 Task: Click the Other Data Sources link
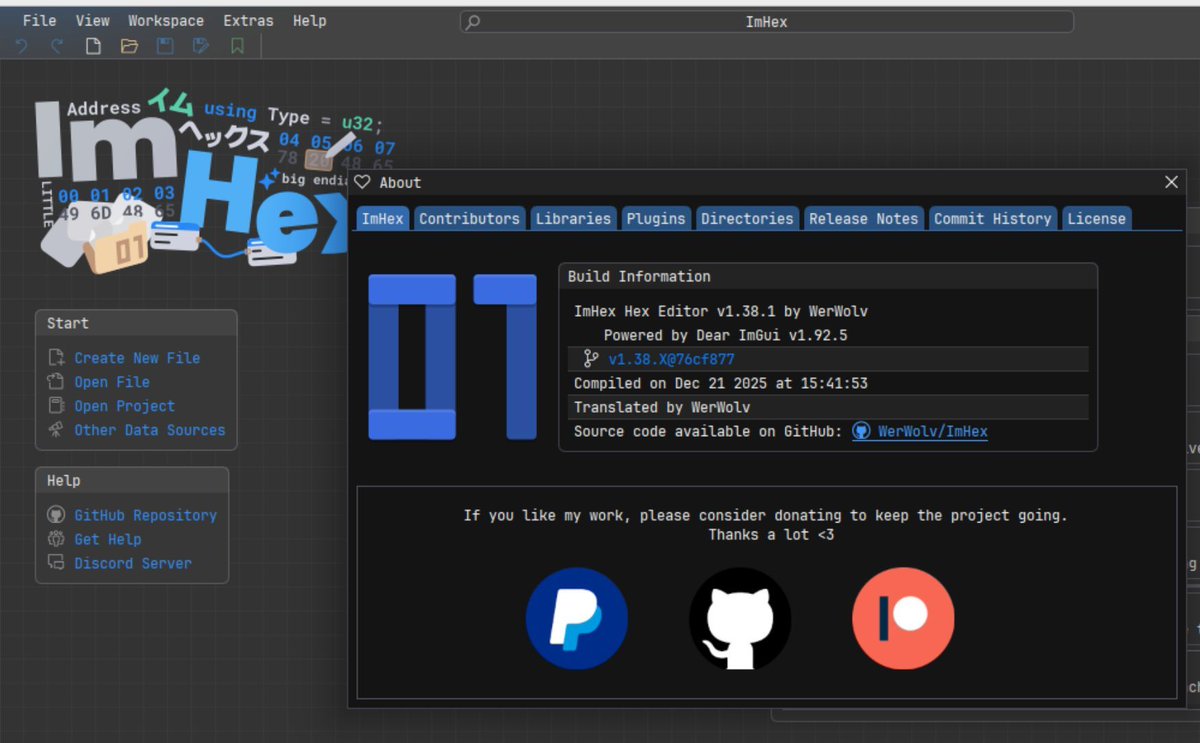150,430
